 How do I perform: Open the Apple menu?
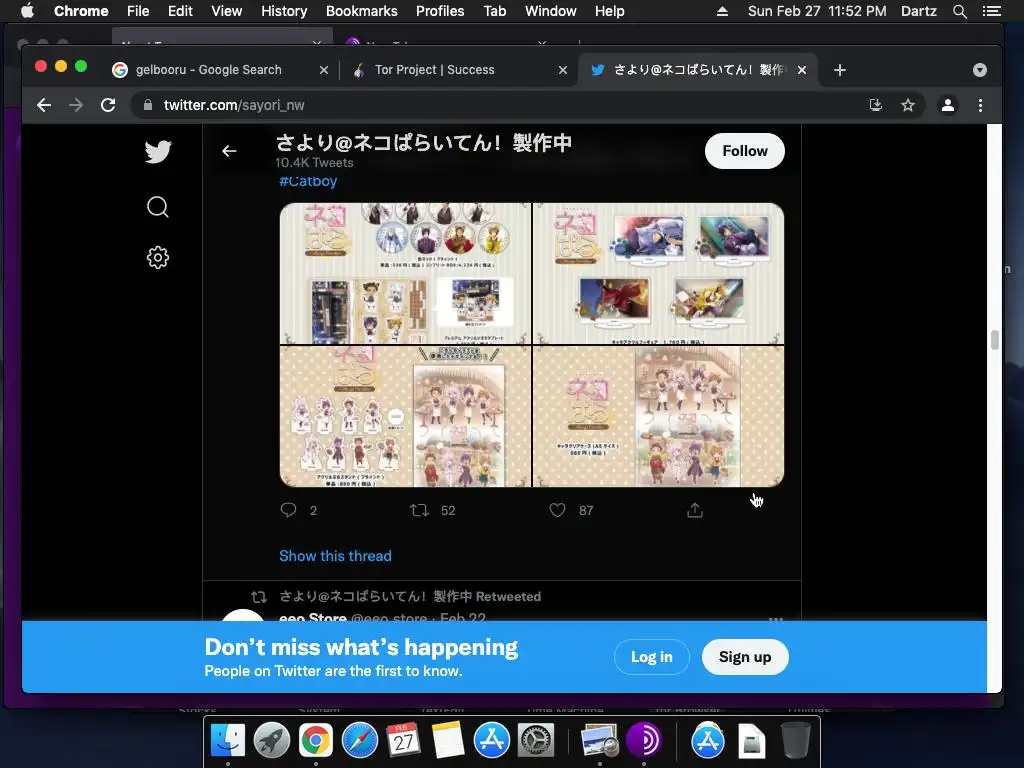pos(27,11)
